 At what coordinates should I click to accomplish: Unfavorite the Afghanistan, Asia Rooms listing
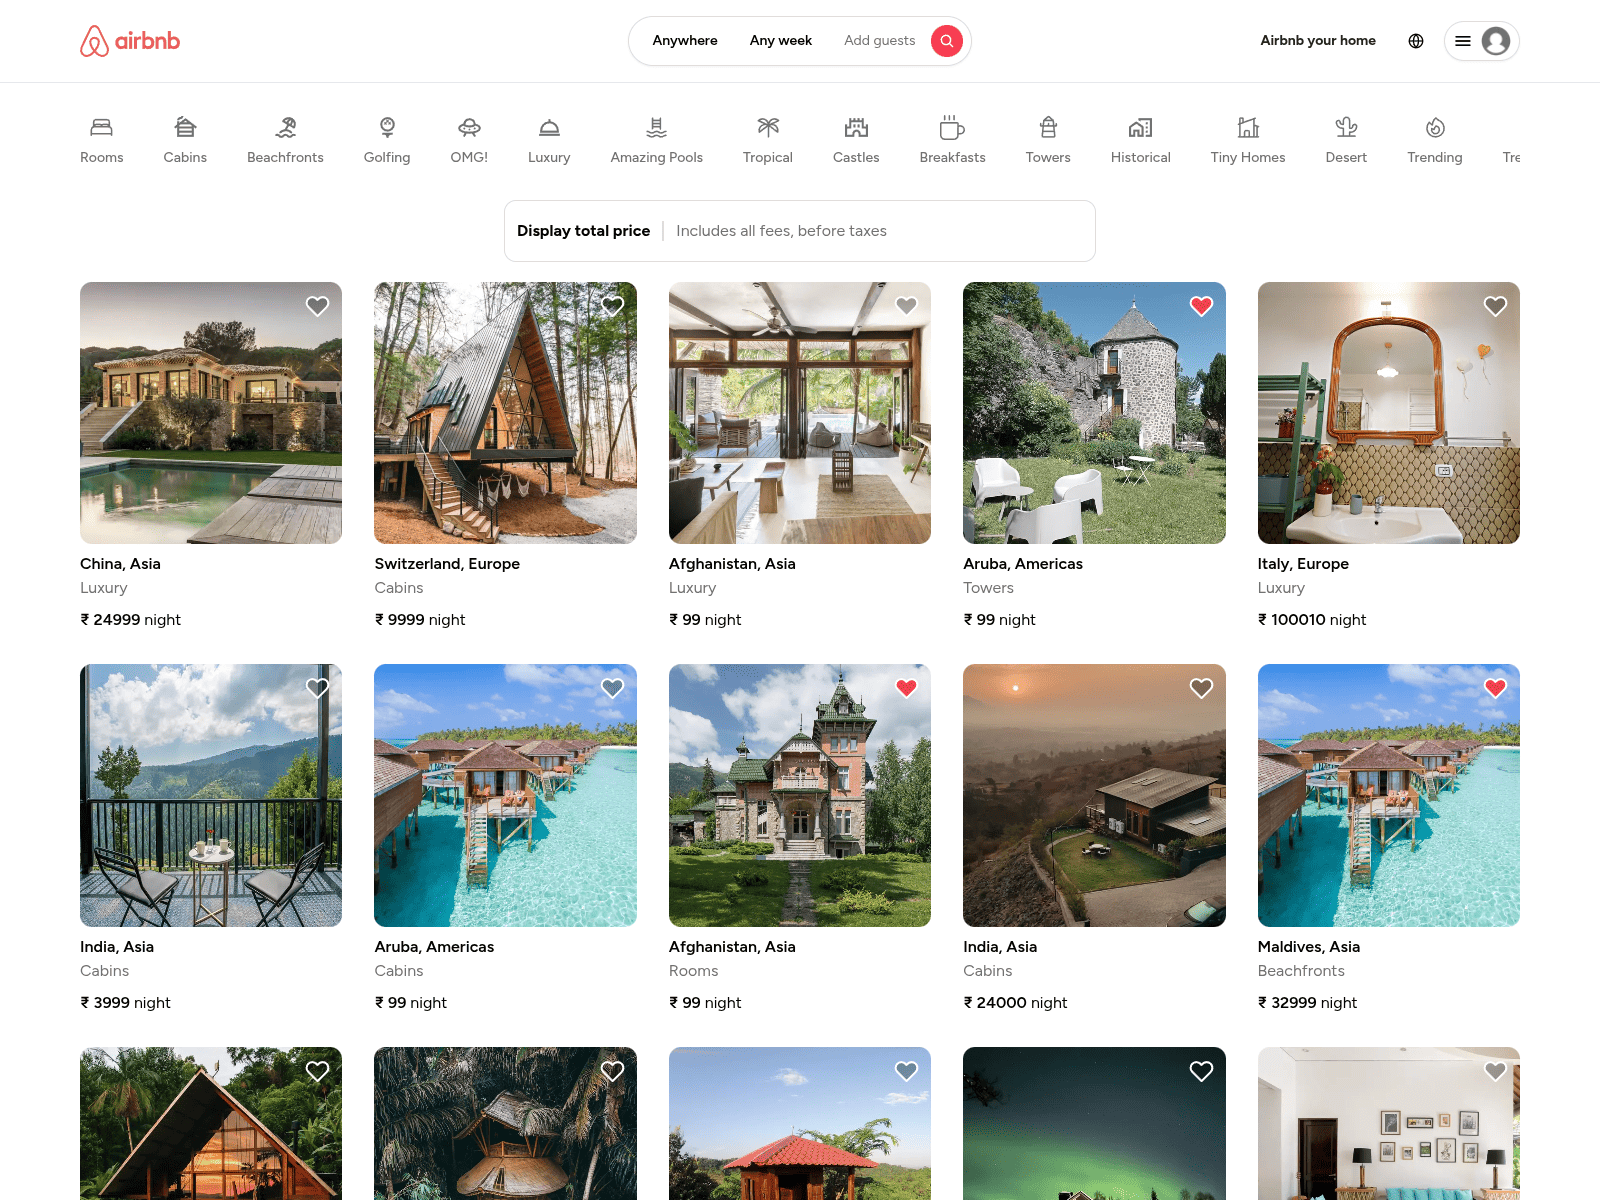coord(906,688)
